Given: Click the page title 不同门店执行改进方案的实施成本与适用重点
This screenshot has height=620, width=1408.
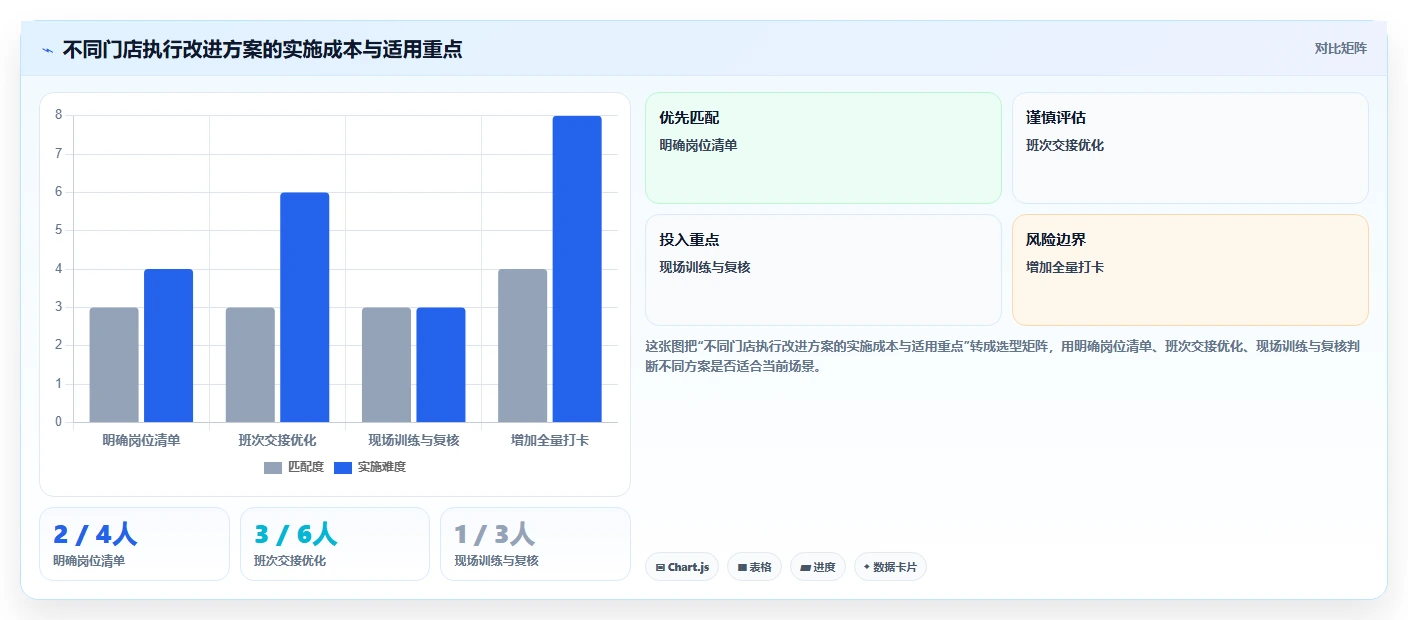Looking at the screenshot, I should [x=262, y=49].
